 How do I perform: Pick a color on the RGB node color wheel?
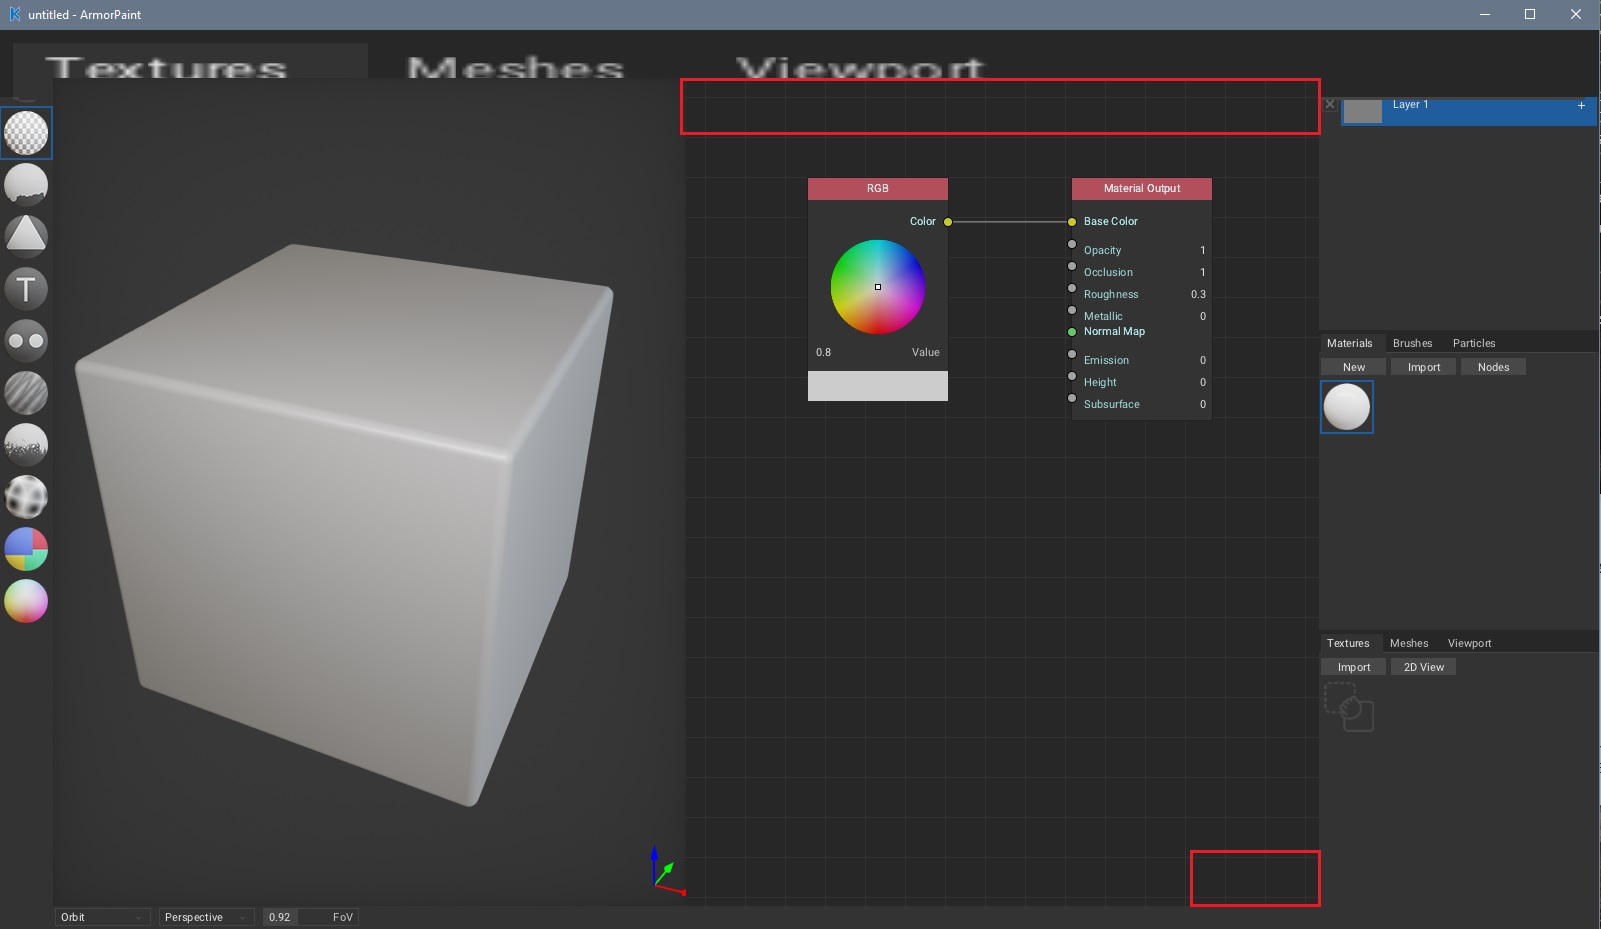click(877, 287)
